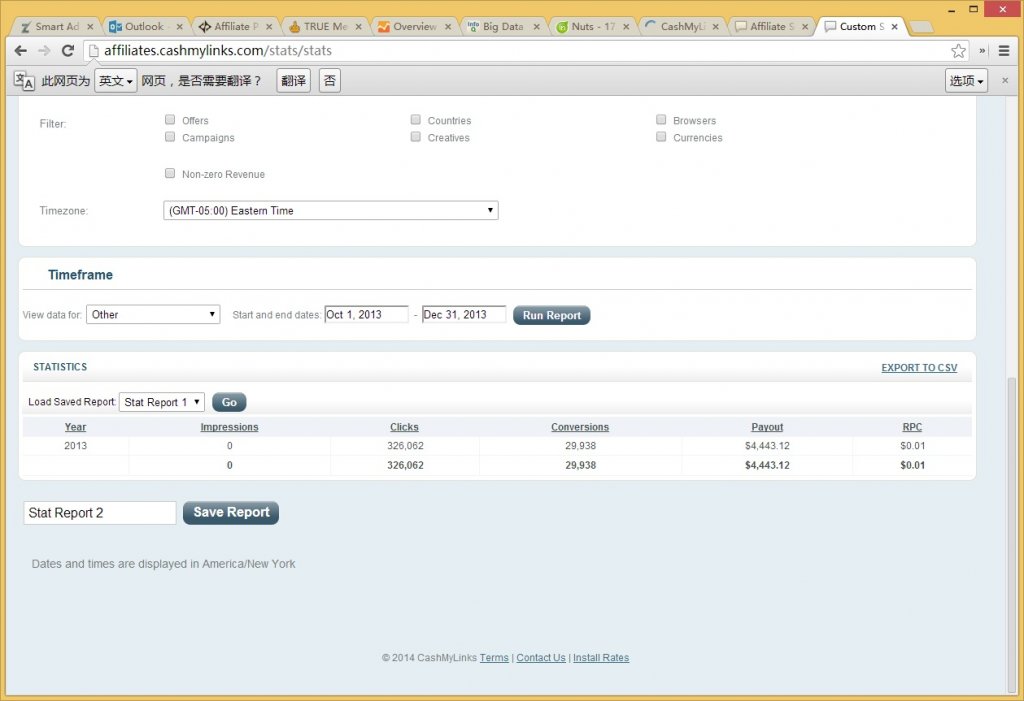Sort the table by Impressions column
Screen dimensions: 1024x701
tap(229, 427)
